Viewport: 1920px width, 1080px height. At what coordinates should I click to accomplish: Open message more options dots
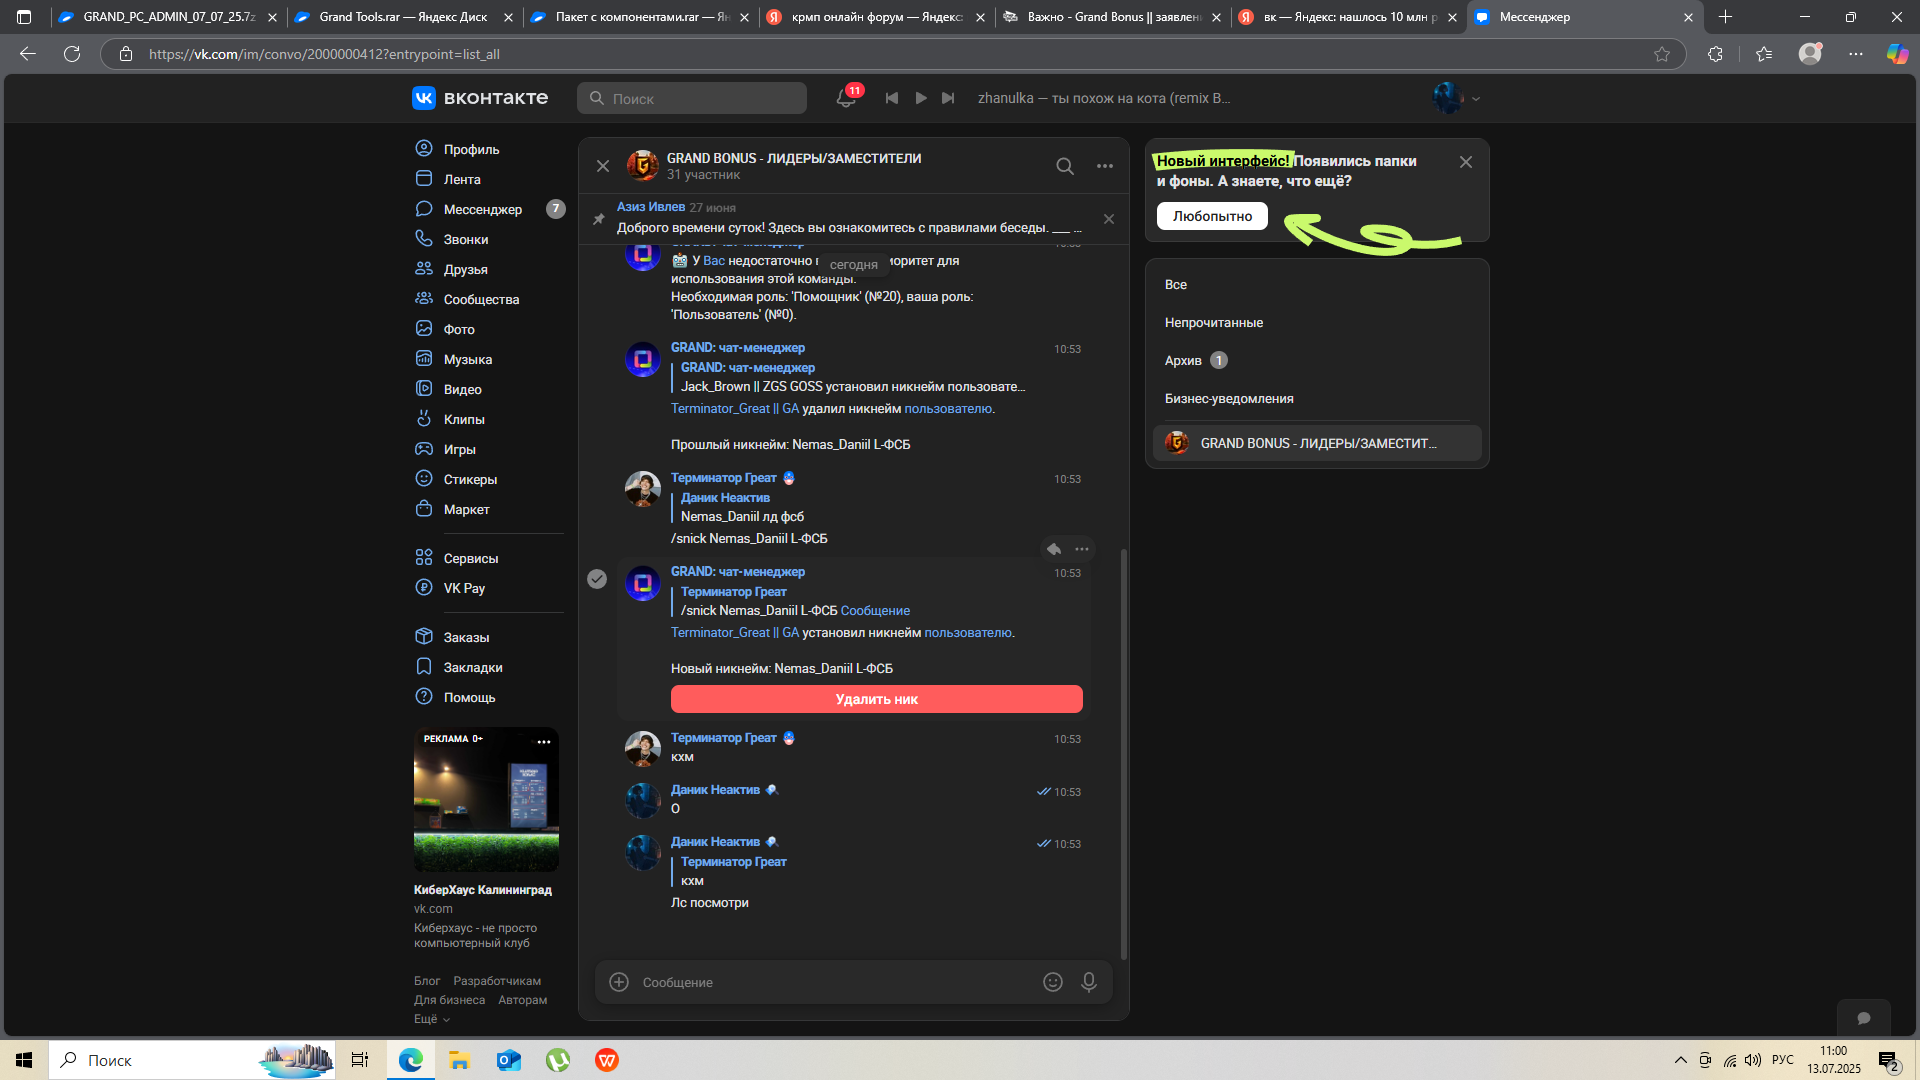coord(1082,549)
